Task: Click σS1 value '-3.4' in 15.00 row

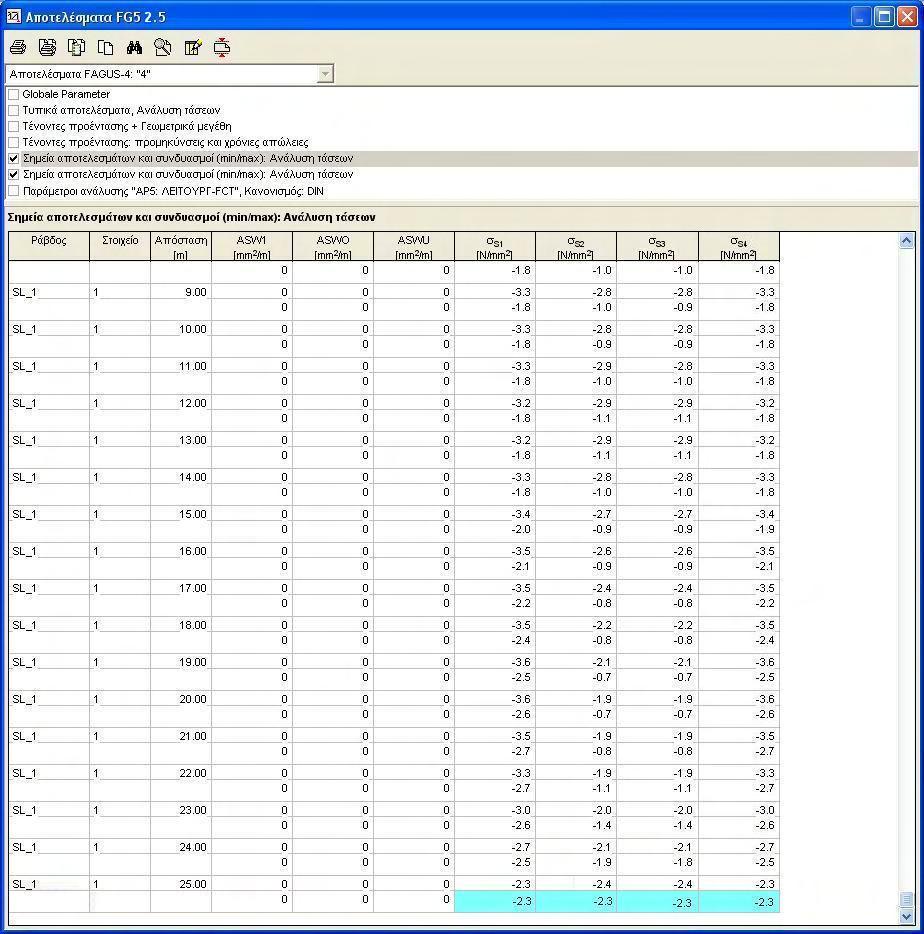Action: [x=494, y=513]
